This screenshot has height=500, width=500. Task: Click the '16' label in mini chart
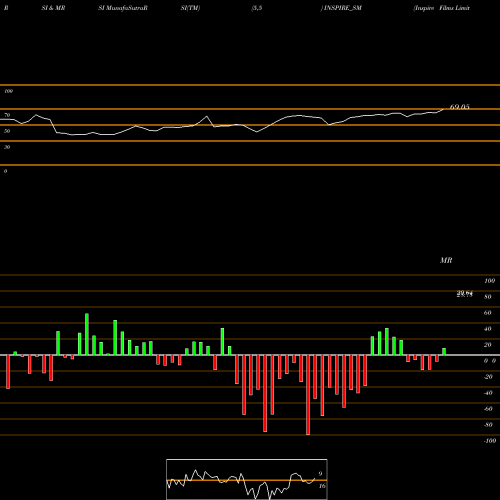(x=322, y=486)
